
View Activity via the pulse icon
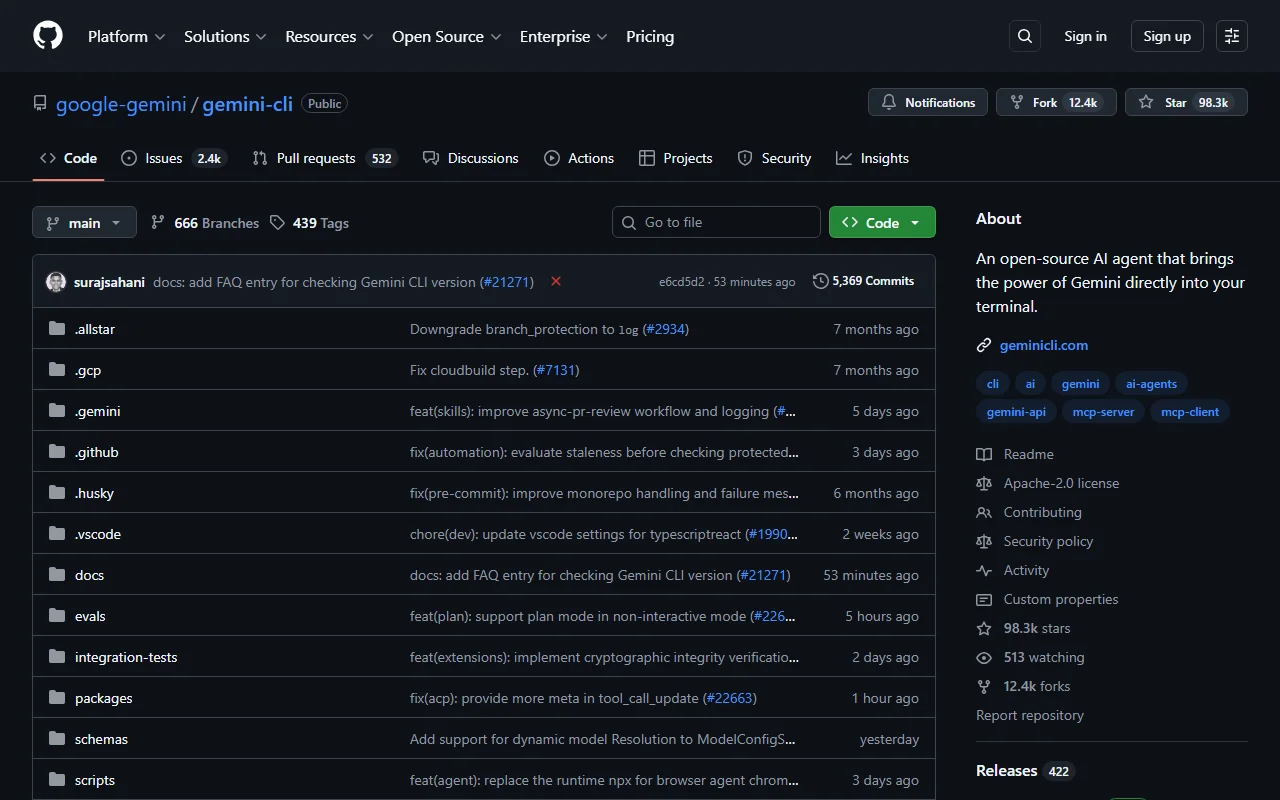tap(985, 570)
